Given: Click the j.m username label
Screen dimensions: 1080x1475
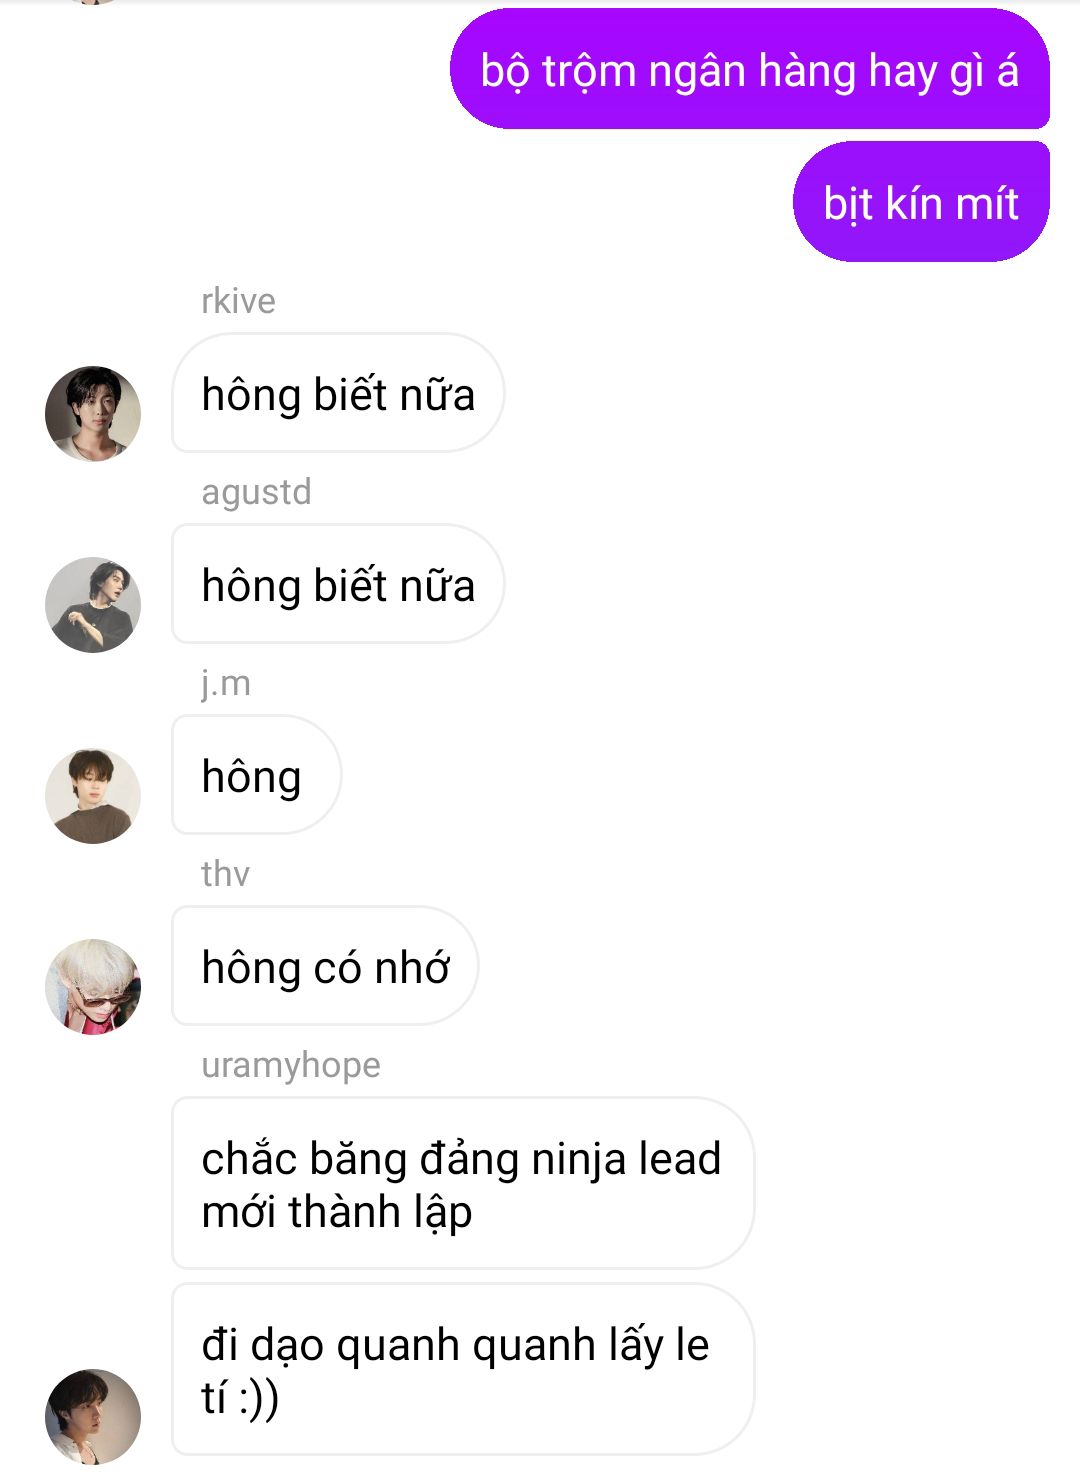Looking at the screenshot, I should [x=226, y=684].
